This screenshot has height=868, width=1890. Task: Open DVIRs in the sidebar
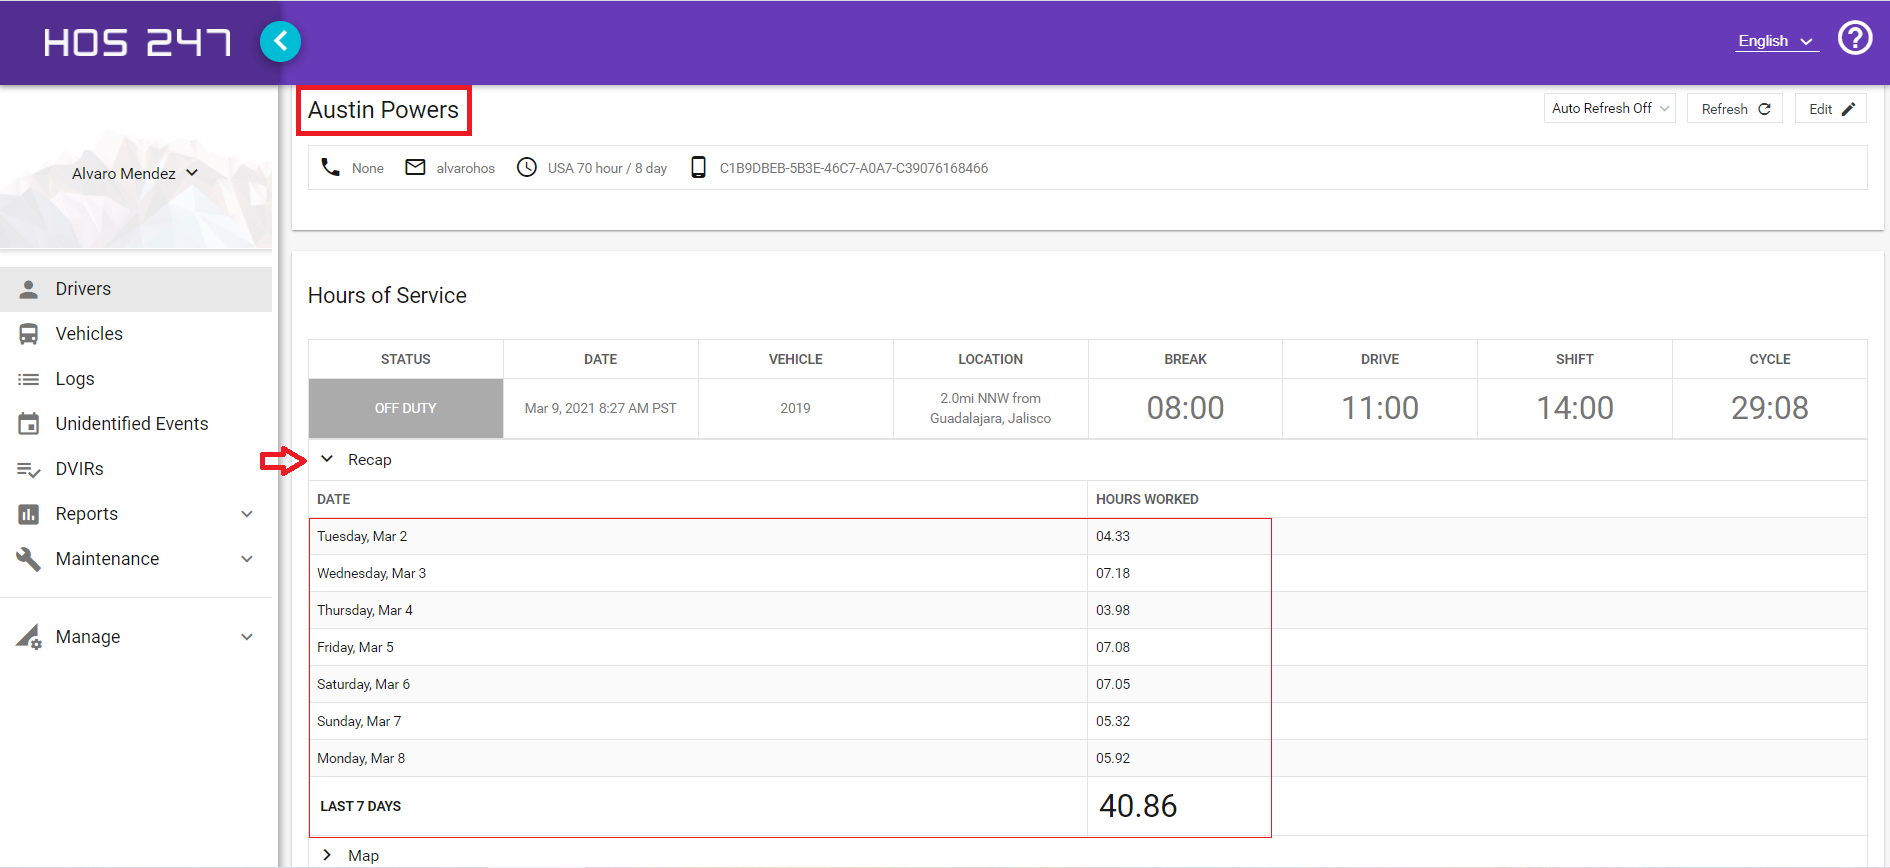(x=136, y=469)
